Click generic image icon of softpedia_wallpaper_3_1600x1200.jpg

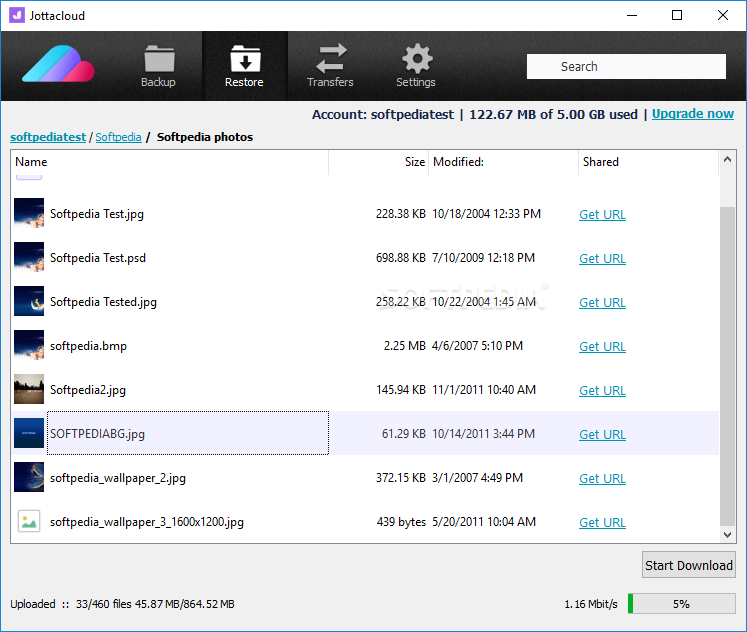[x=29, y=521]
